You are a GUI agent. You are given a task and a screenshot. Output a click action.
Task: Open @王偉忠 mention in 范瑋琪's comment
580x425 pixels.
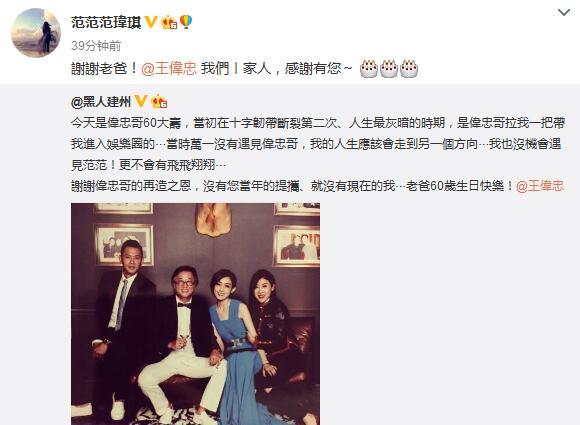tap(169, 69)
